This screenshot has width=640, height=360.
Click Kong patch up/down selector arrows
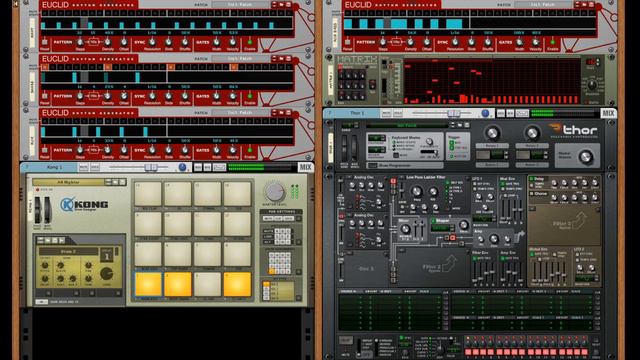[x=108, y=182]
